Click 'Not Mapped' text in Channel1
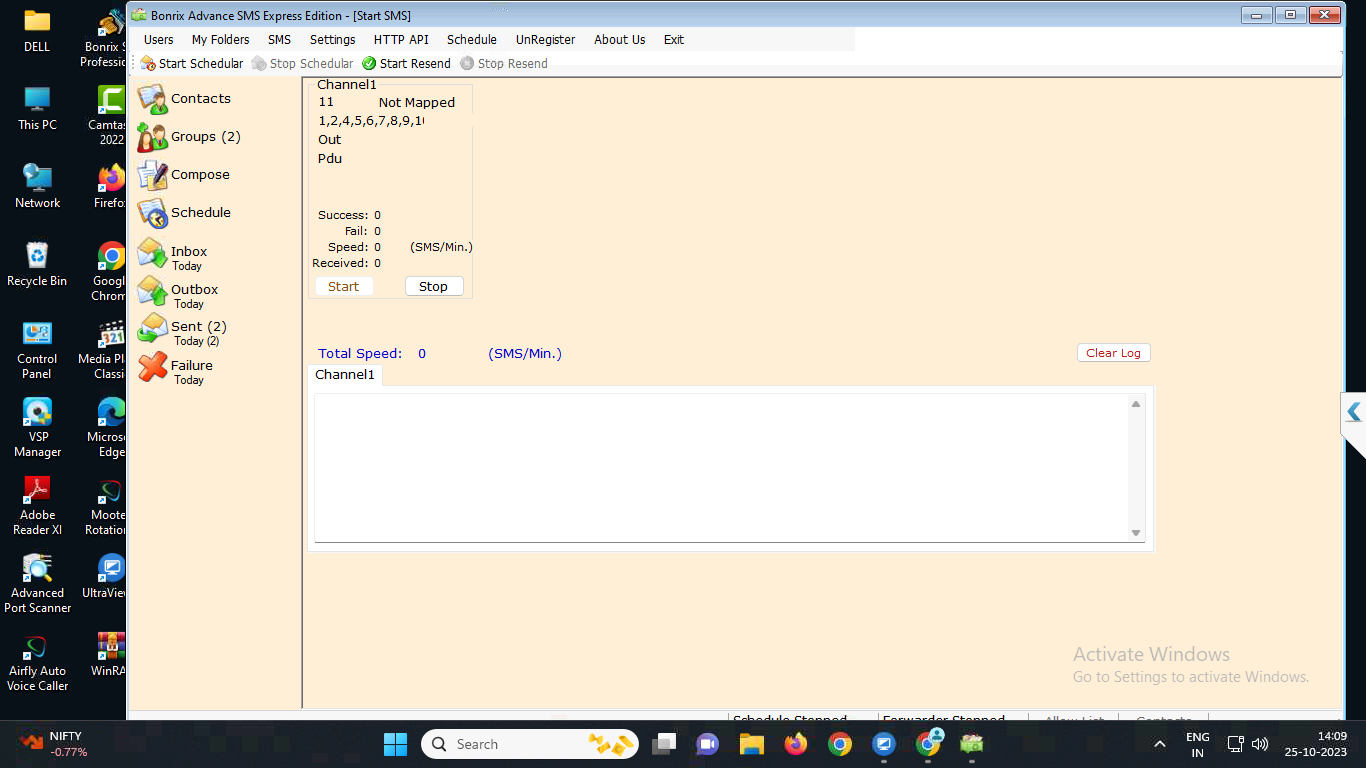This screenshot has width=1366, height=768. point(417,103)
